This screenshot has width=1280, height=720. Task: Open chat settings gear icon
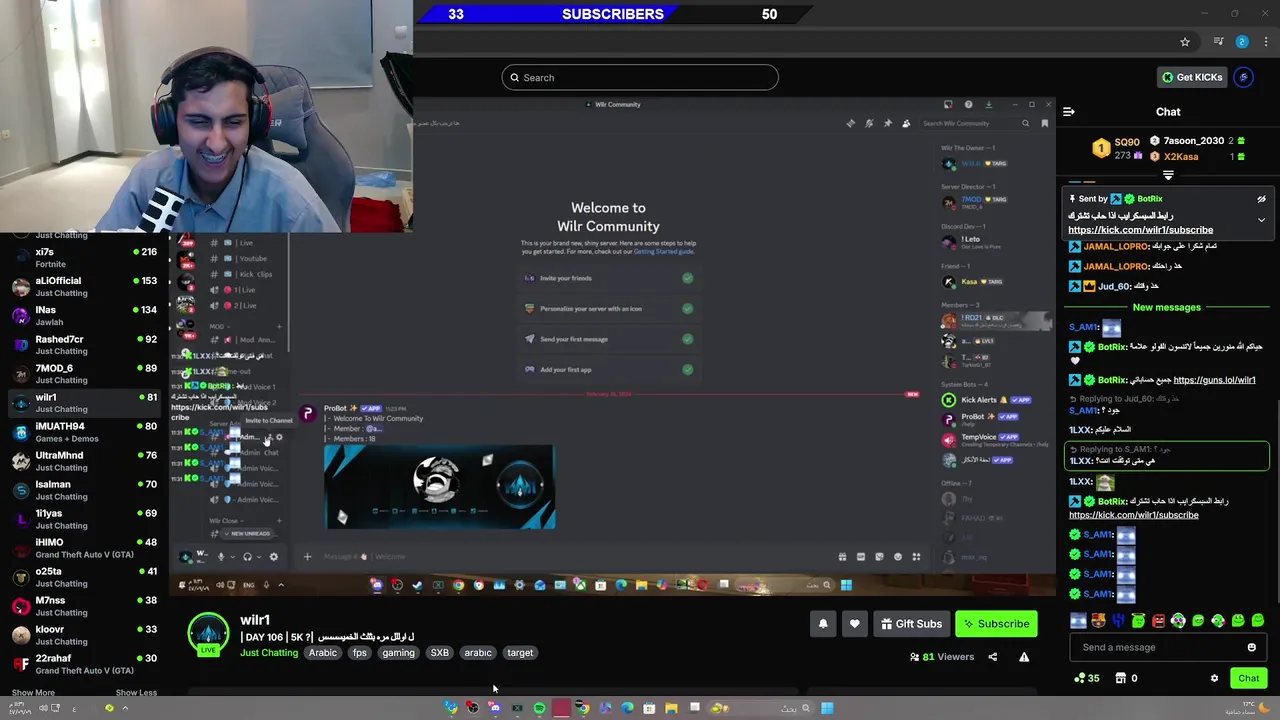pos(1214,678)
